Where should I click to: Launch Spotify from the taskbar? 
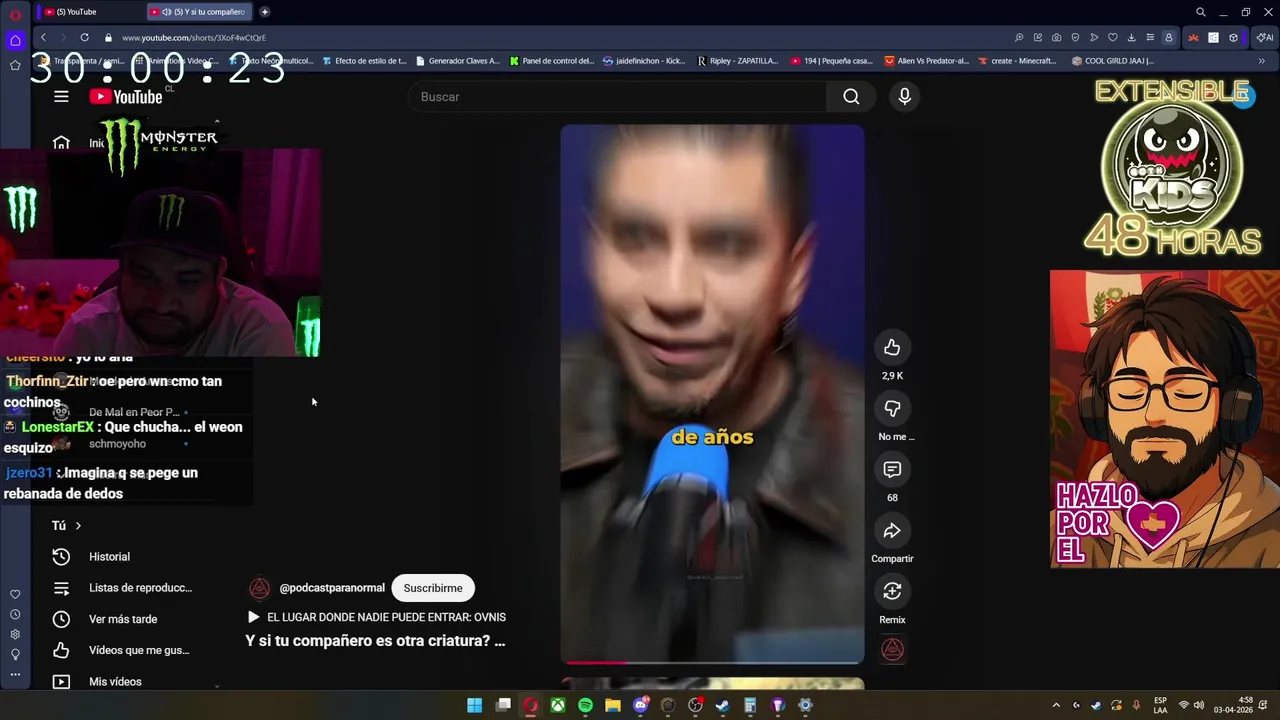[585, 705]
